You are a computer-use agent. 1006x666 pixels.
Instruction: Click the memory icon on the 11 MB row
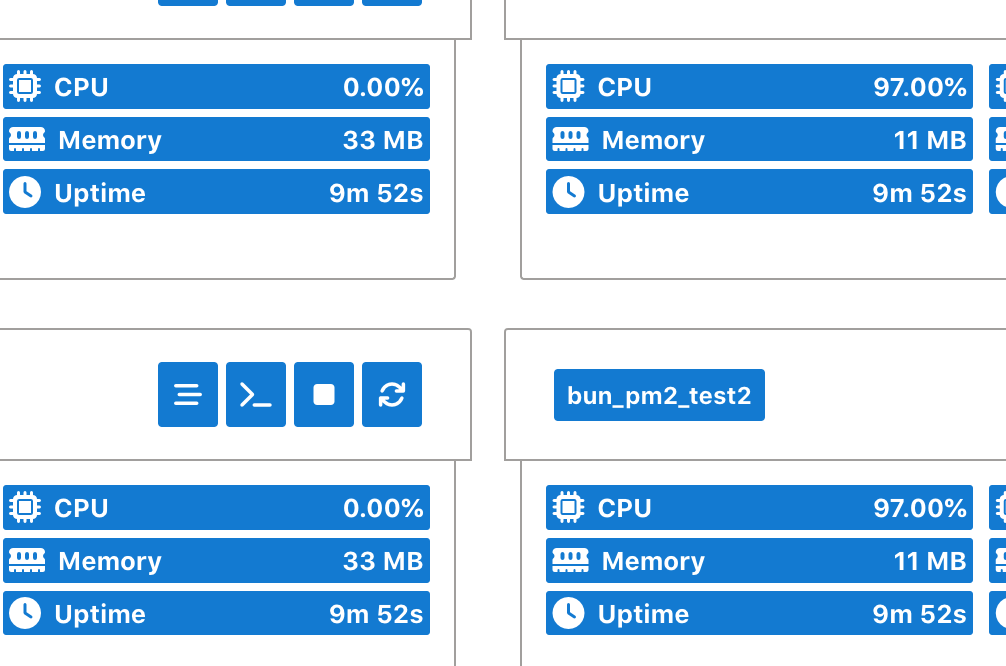(x=568, y=139)
